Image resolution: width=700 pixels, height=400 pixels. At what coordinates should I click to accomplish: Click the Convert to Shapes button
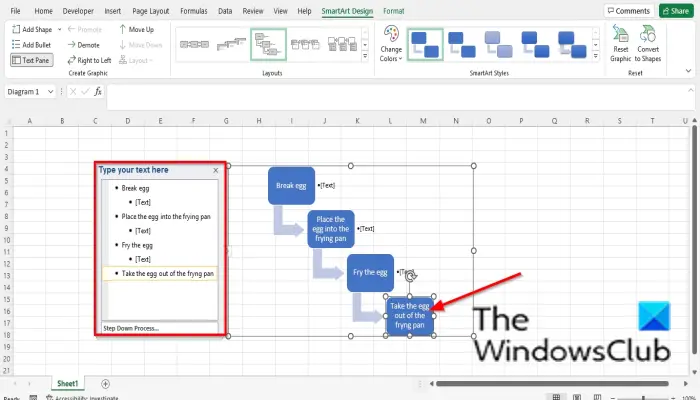click(x=648, y=44)
